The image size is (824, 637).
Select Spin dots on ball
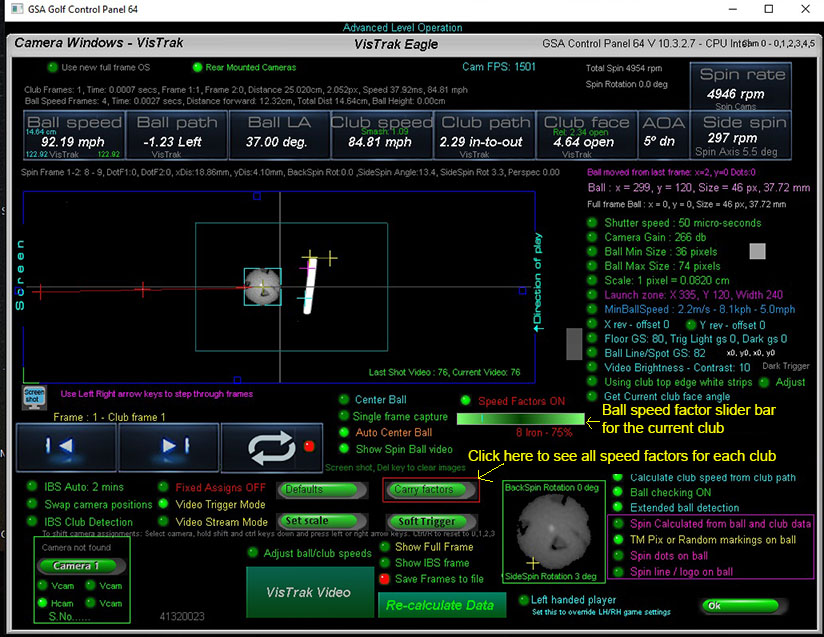(x=619, y=556)
